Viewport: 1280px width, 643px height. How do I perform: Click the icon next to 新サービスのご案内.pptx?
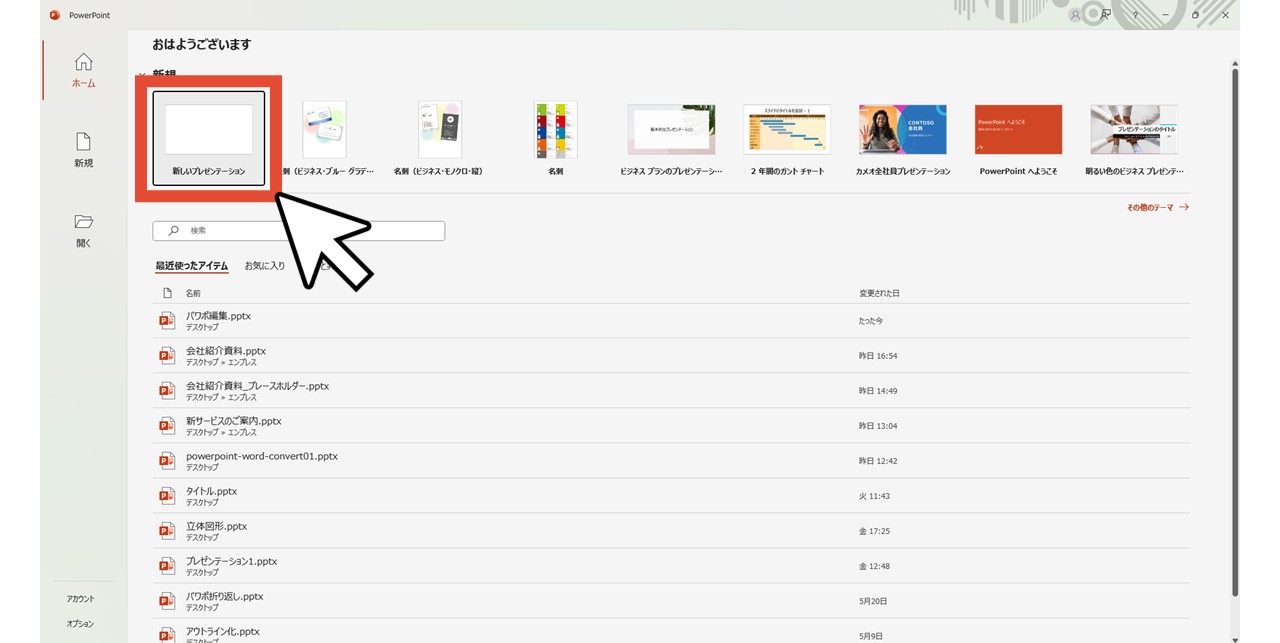coord(167,425)
